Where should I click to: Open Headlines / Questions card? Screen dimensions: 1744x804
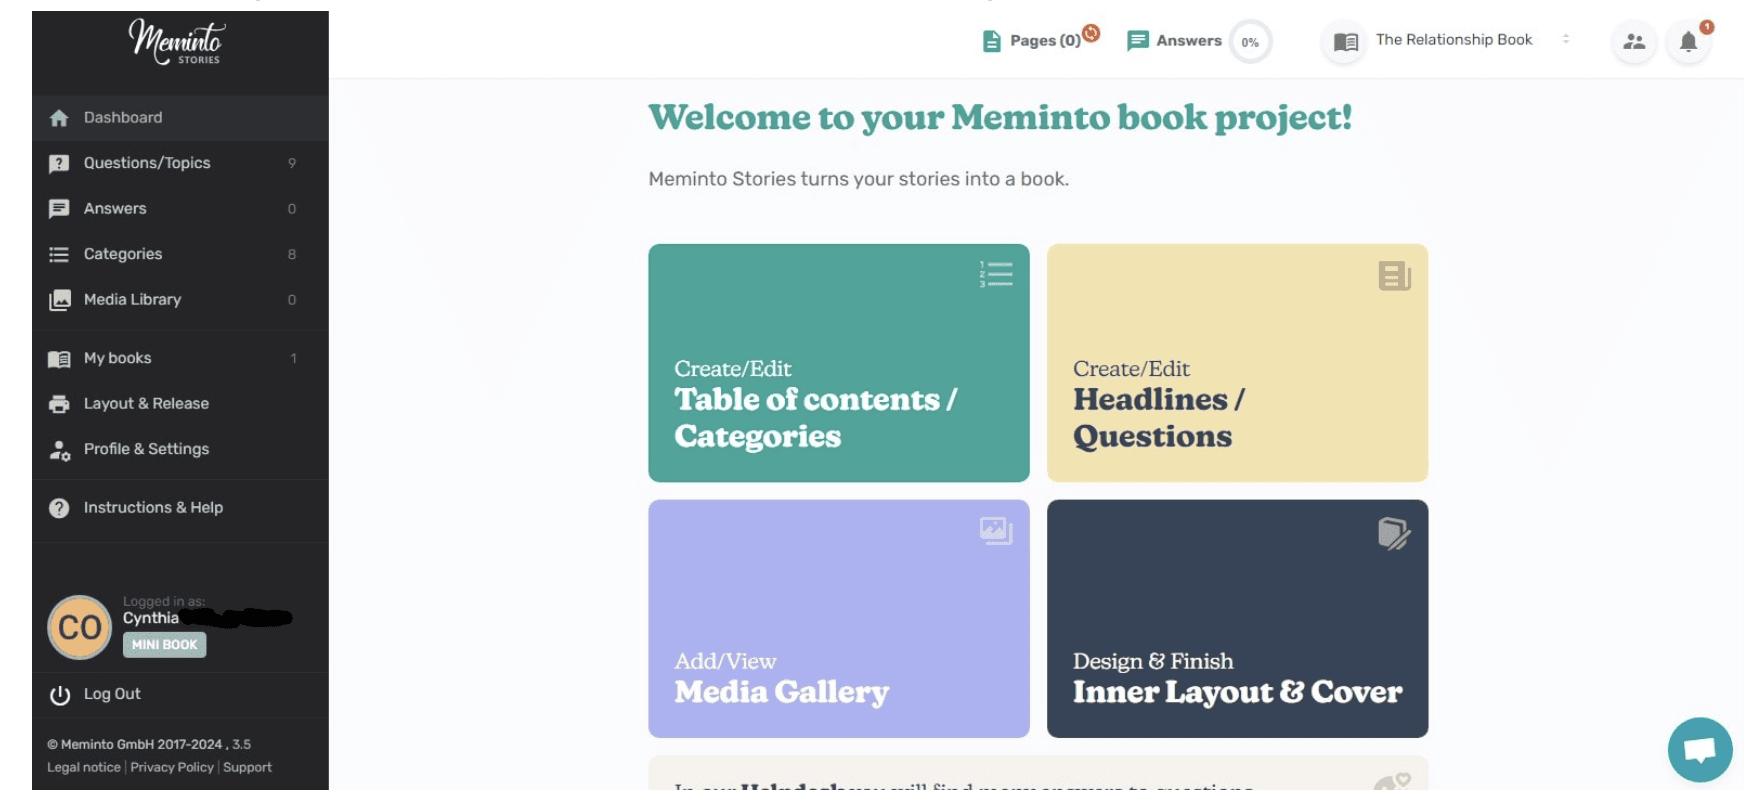tap(1237, 363)
